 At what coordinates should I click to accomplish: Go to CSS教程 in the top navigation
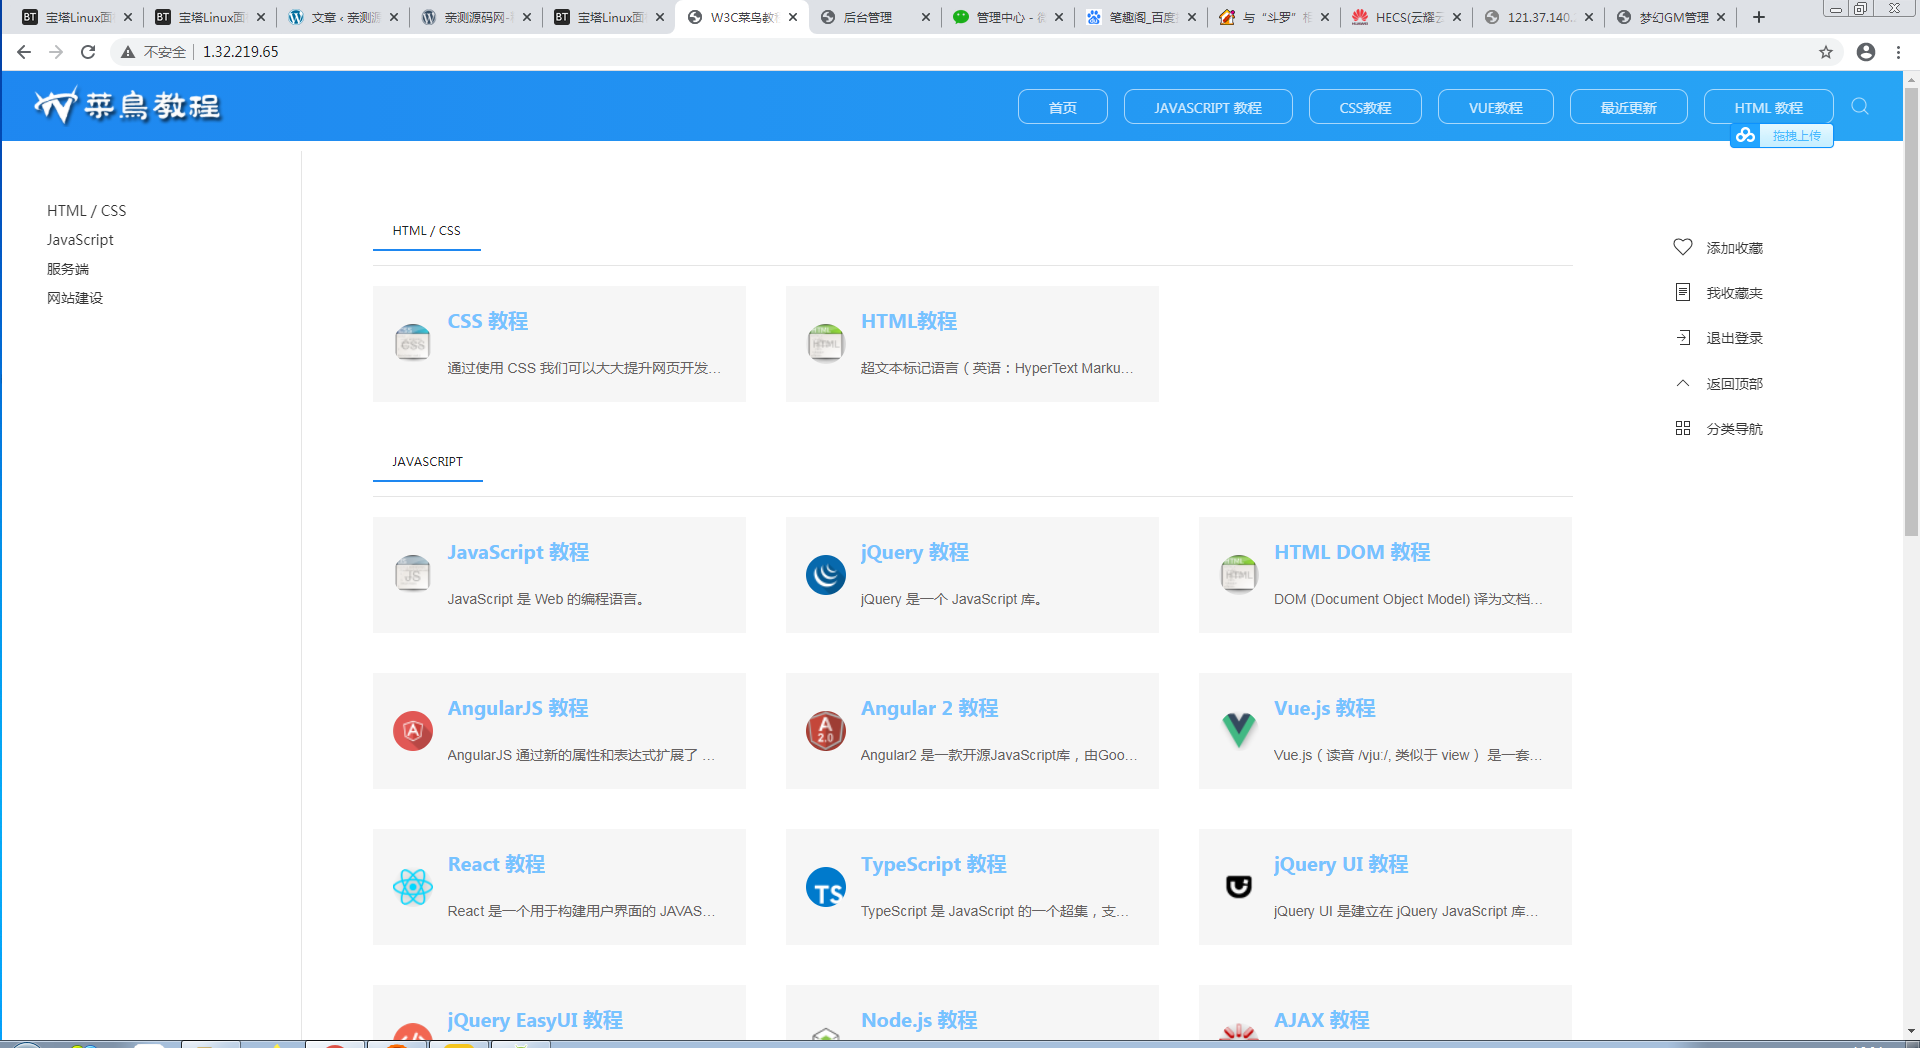click(x=1365, y=107)
